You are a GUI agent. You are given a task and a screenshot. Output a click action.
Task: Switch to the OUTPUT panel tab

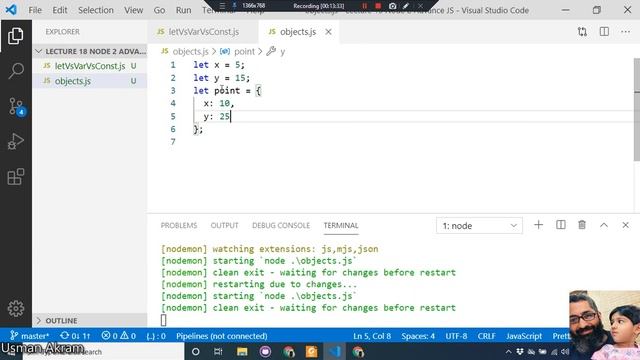coord(224,225)
